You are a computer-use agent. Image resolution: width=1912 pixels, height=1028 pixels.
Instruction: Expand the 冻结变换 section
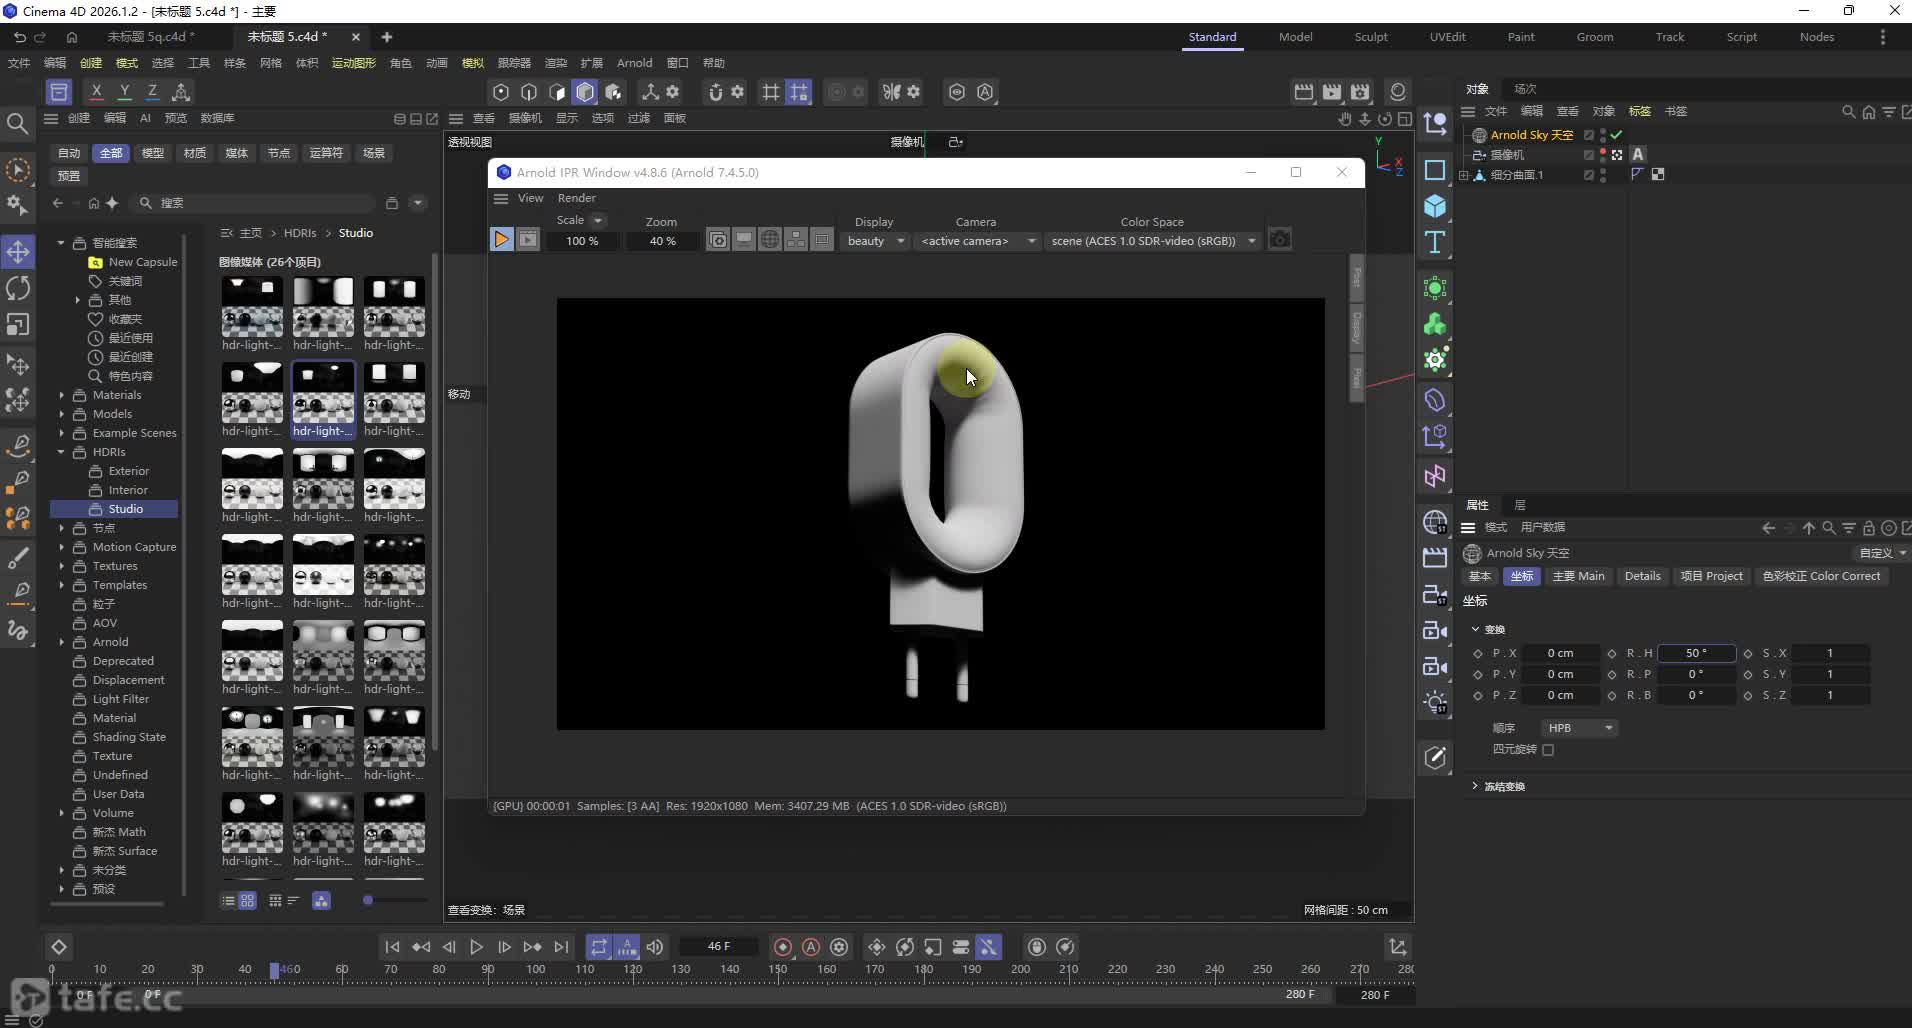(x=1475, y=786)
